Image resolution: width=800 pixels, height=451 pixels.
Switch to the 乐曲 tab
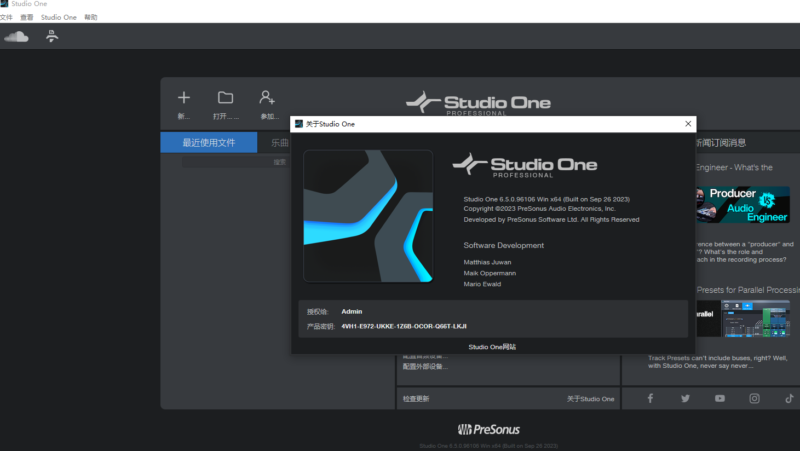point(279,143)
